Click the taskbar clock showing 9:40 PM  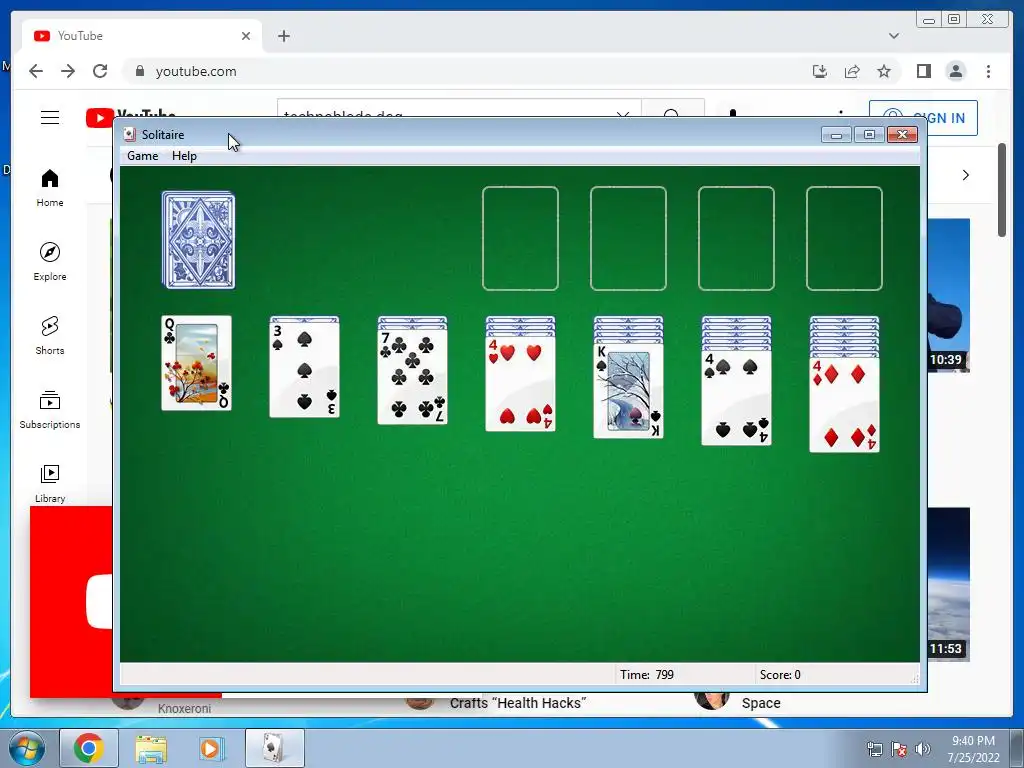click(973, 749)
